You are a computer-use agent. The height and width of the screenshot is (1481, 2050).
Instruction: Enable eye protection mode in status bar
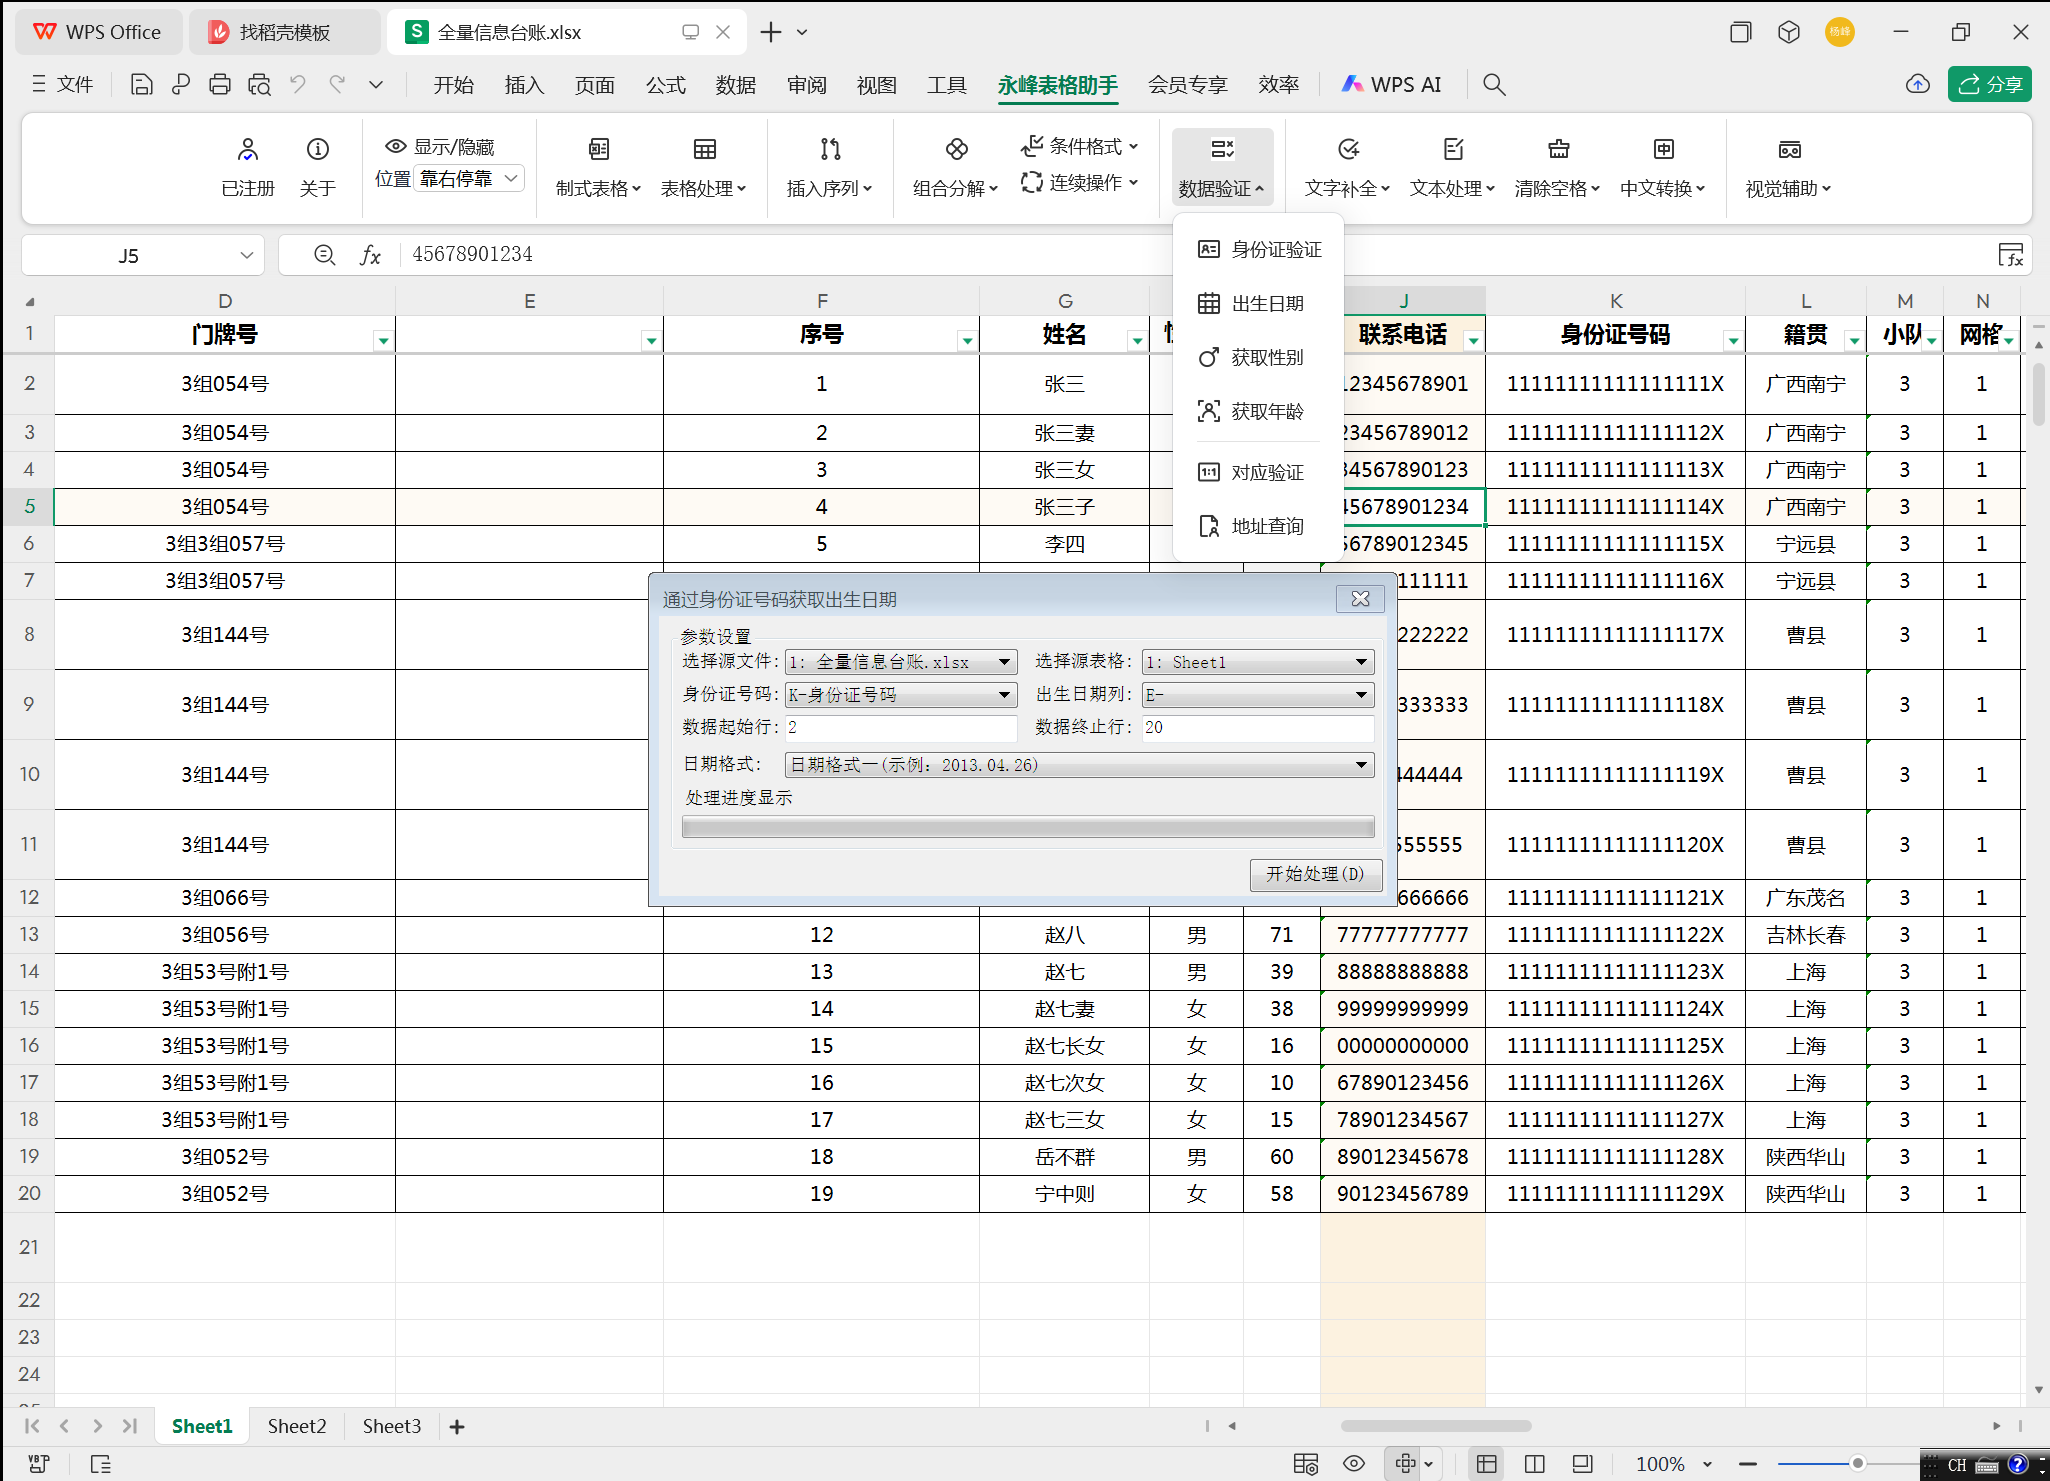[1354, 1463]
